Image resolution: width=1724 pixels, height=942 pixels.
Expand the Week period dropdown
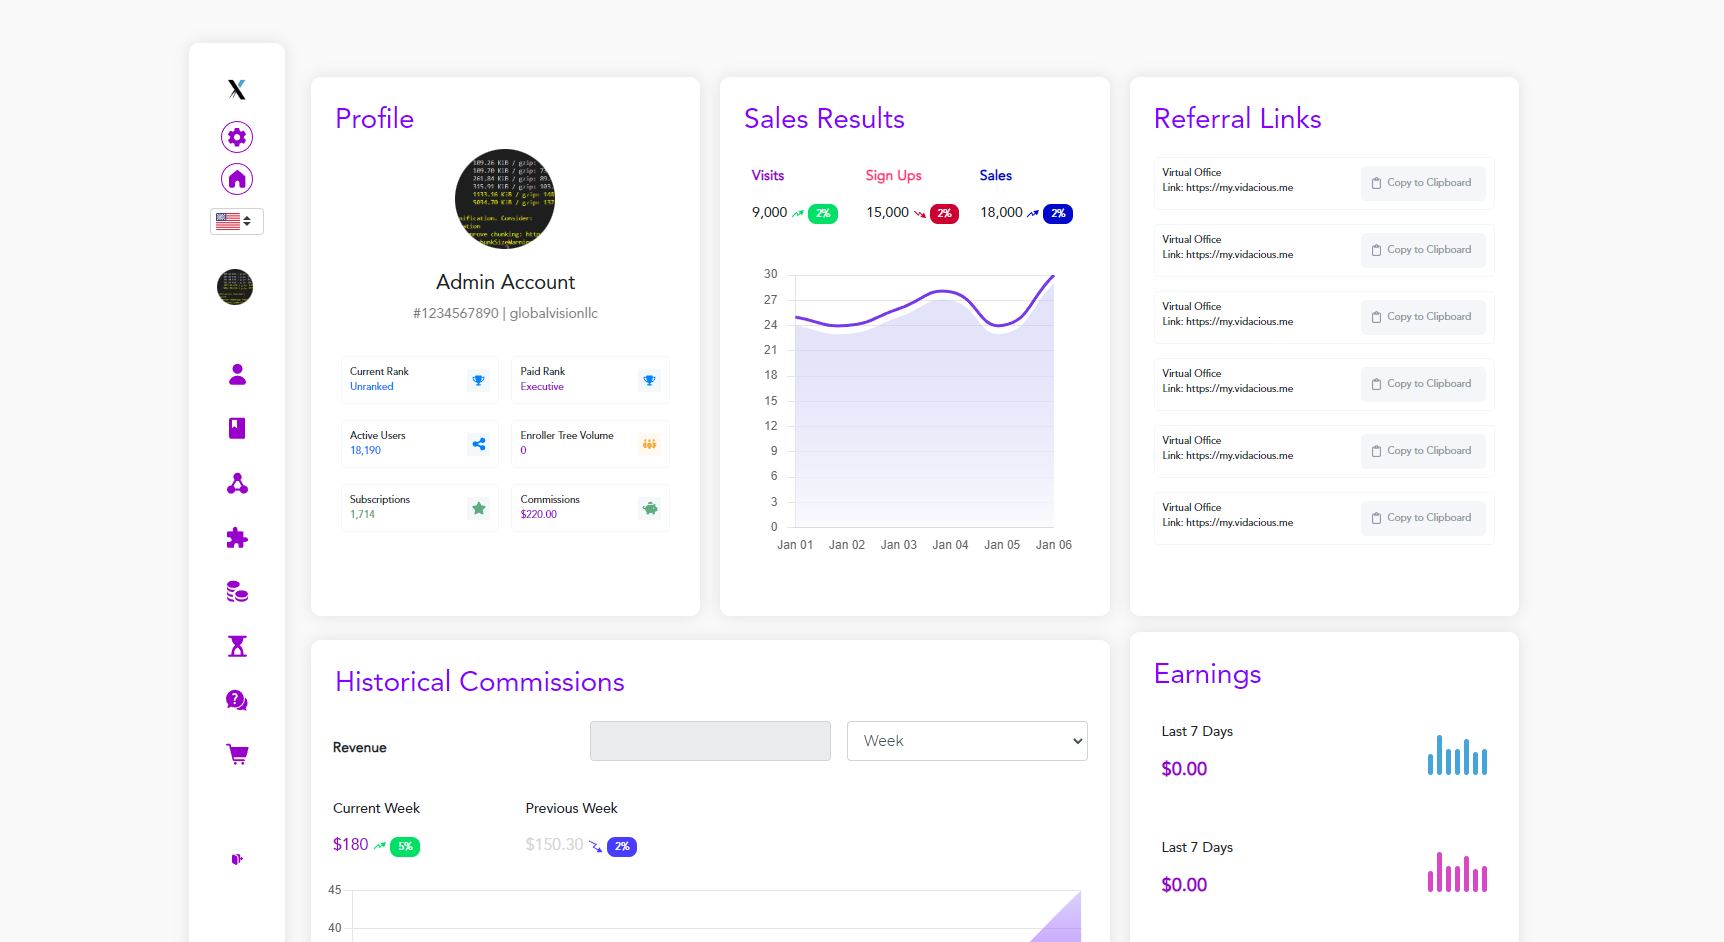click(x=966, y=741)
